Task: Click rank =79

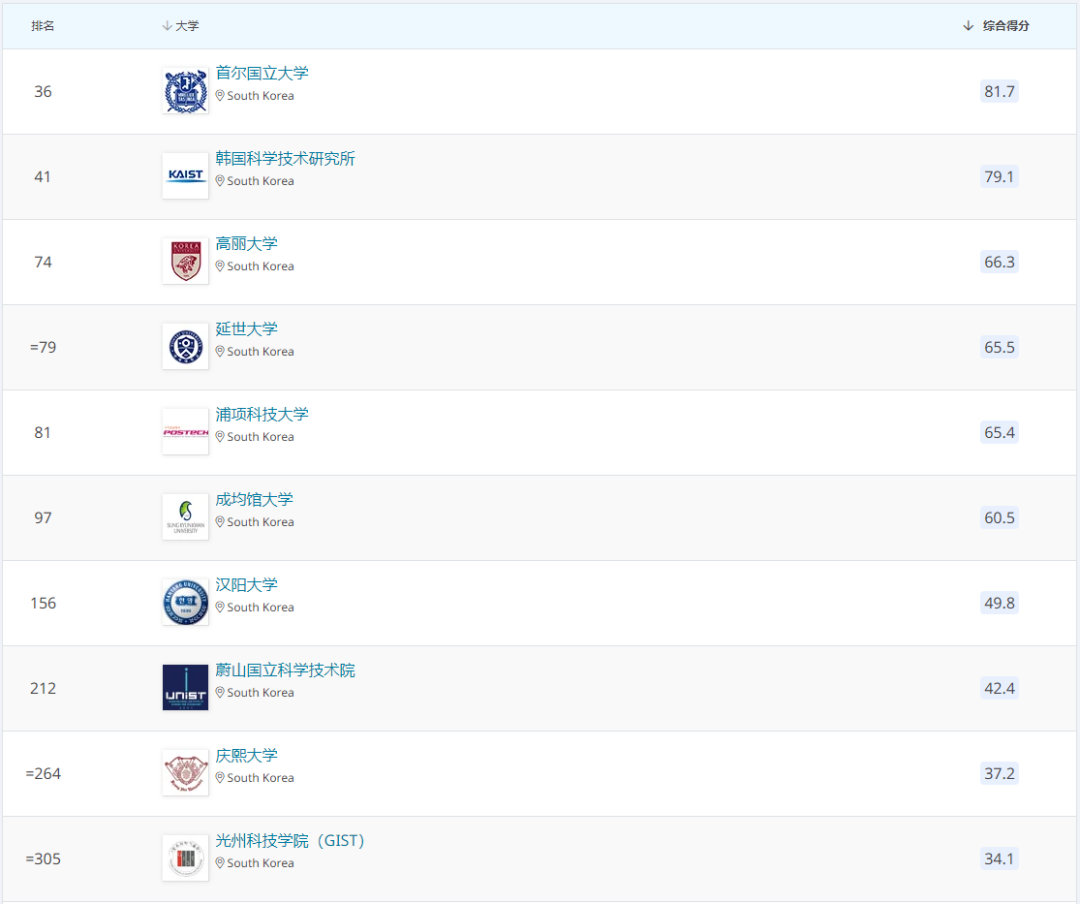Action: (43, 347)
